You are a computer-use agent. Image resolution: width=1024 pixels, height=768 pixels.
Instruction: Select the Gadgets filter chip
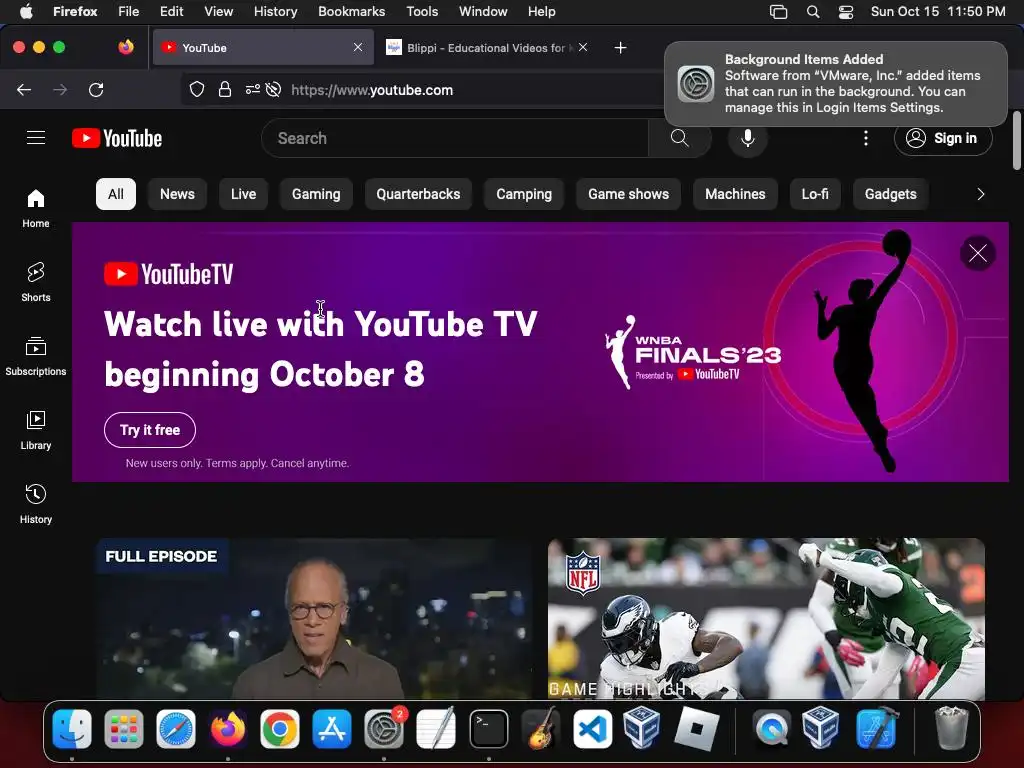(x=891, y=194)
